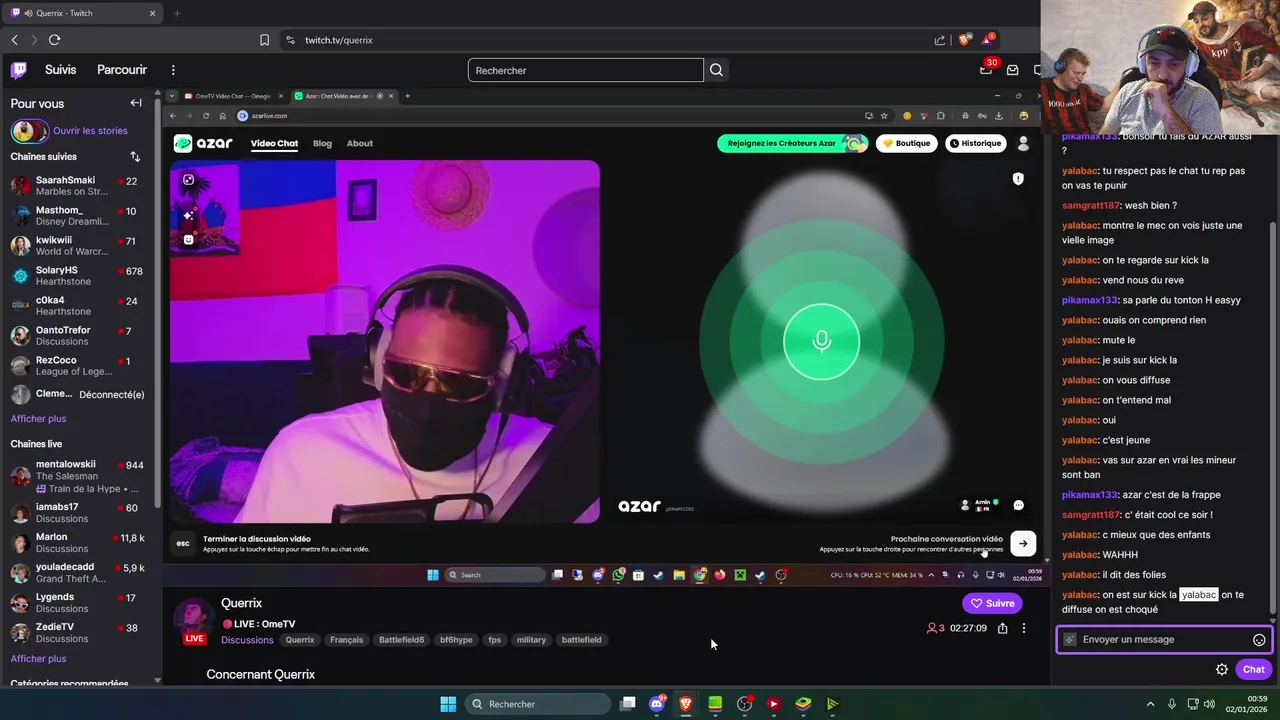Click Ouvrir les stories link

coord(90,130)
